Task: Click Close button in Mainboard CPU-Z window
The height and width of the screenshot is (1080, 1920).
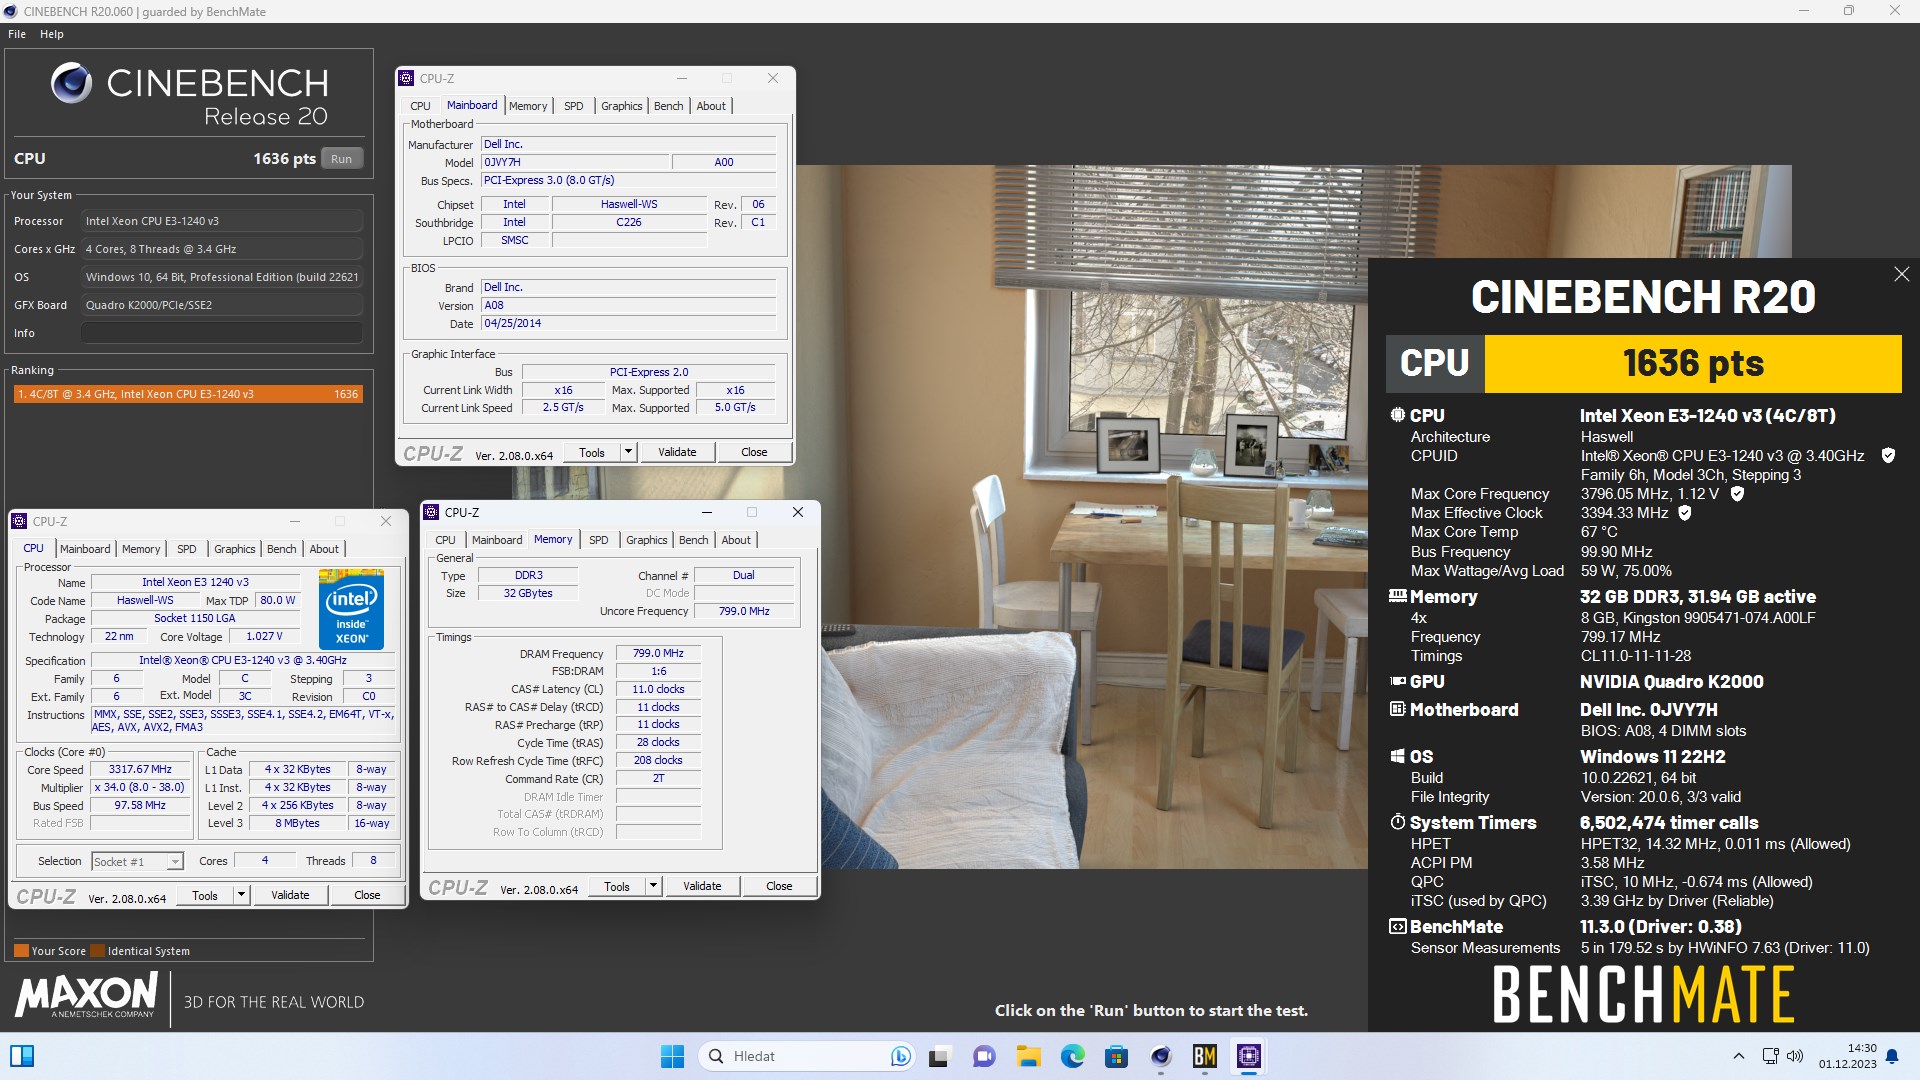Action: click(754, 452)
